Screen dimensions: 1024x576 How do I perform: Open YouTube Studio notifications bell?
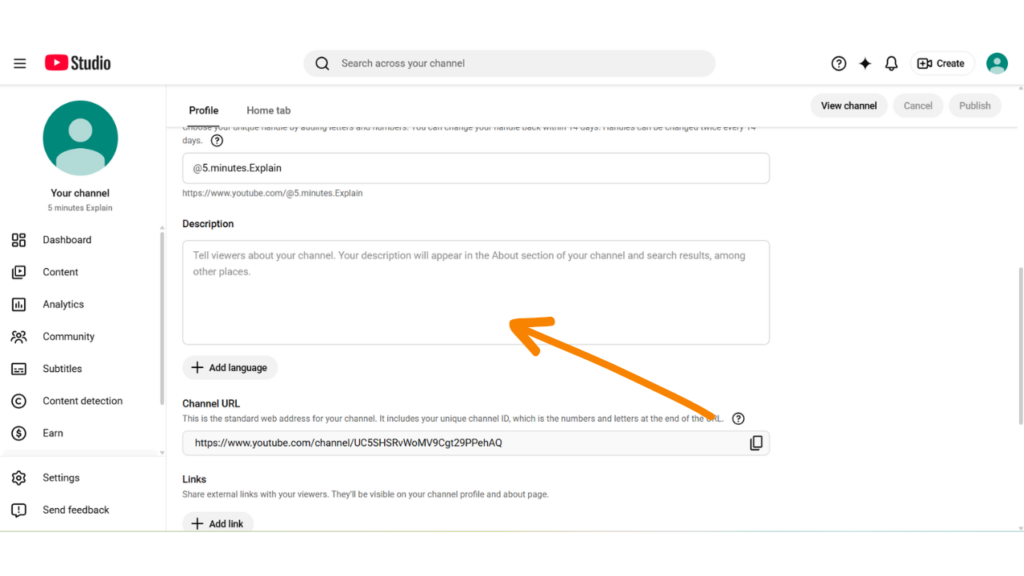[891, 62]
